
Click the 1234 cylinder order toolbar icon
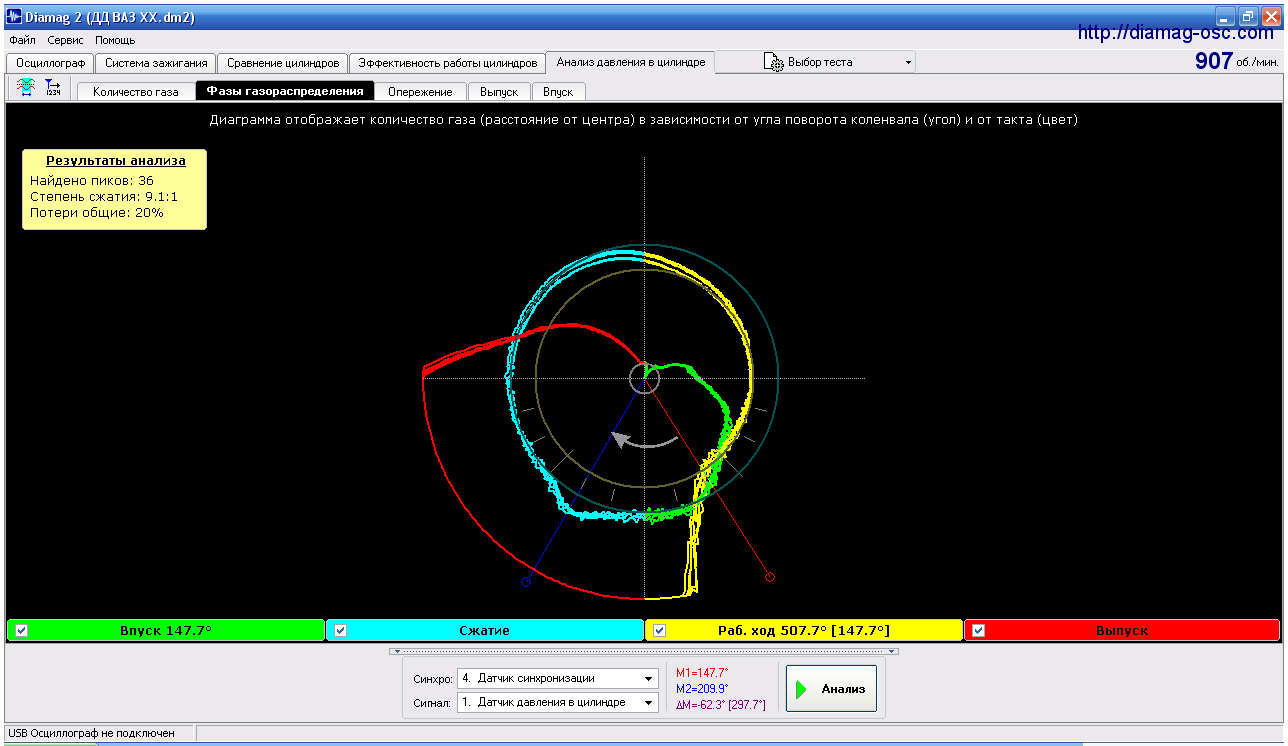pyautogui.click(x=53, y=88)
